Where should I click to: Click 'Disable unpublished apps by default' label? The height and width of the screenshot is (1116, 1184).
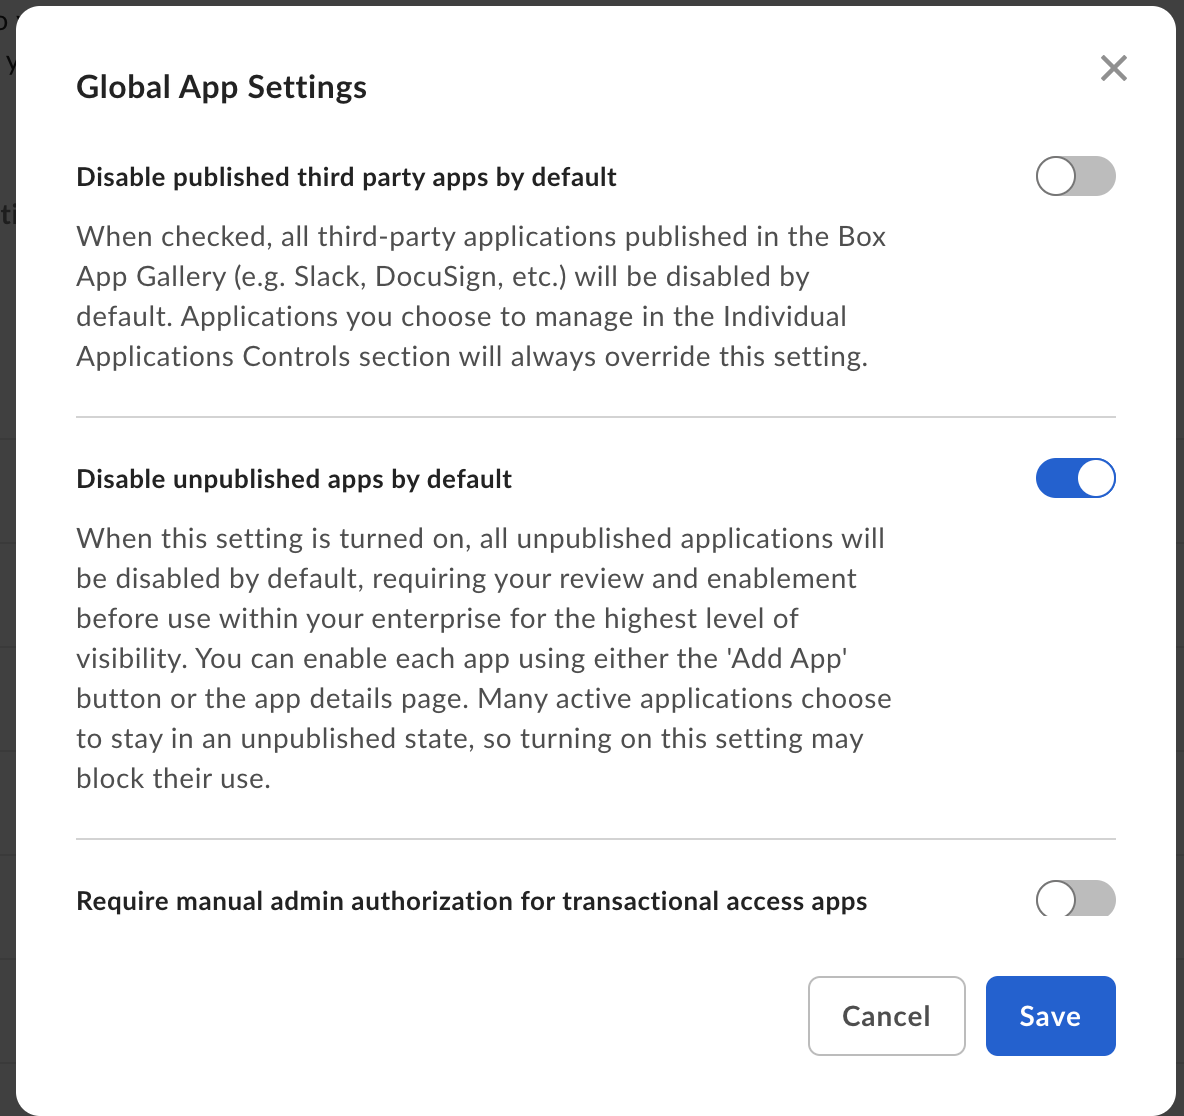click(294, 479)
